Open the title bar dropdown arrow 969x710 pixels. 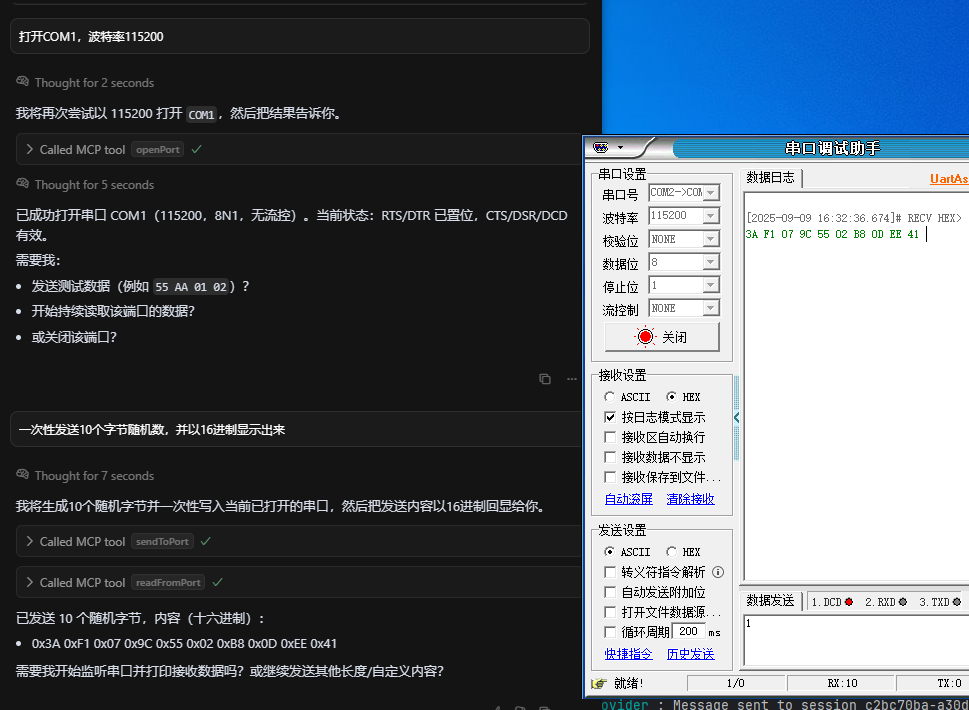click(620, 148)
